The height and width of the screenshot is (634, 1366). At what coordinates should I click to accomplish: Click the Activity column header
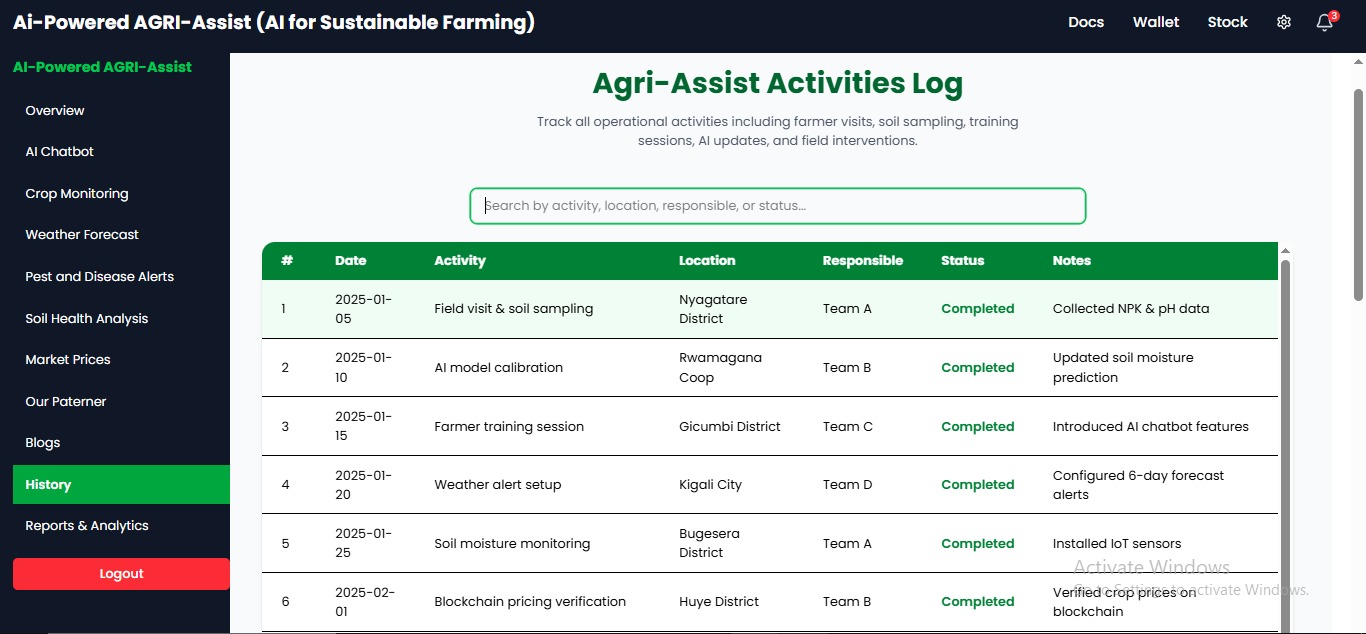pos(460,261)
